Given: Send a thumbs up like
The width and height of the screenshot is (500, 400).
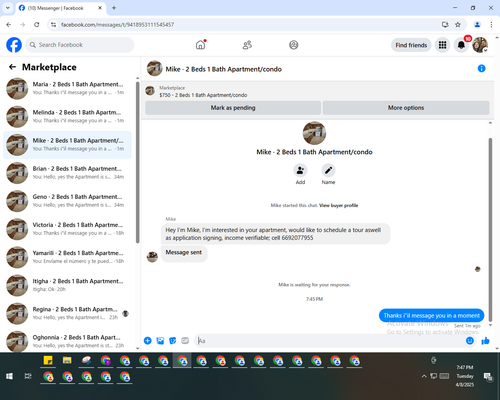Looking at the screenshot, I should 485,340.
